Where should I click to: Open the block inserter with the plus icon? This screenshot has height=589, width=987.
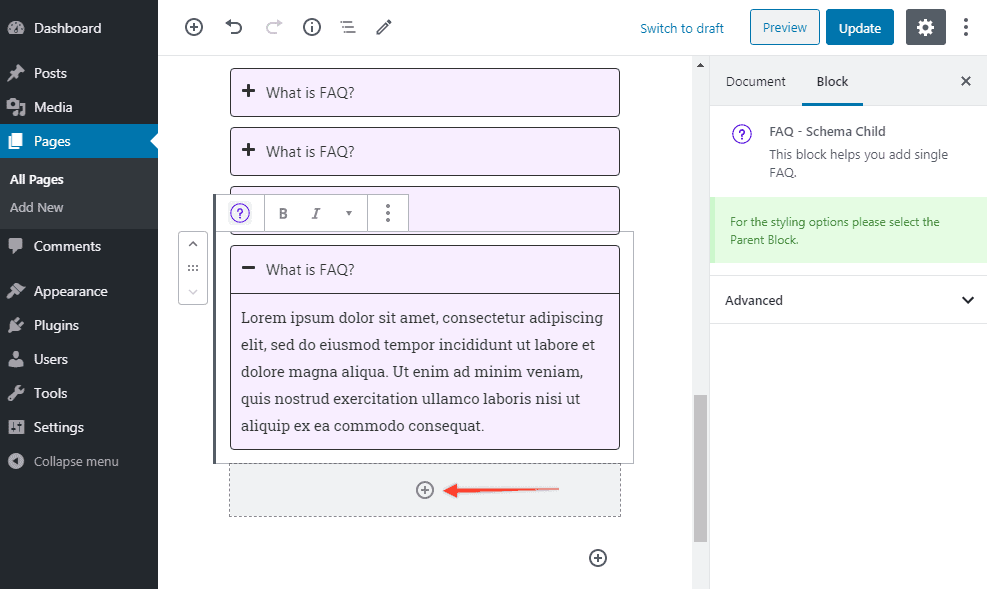[194, 27]
